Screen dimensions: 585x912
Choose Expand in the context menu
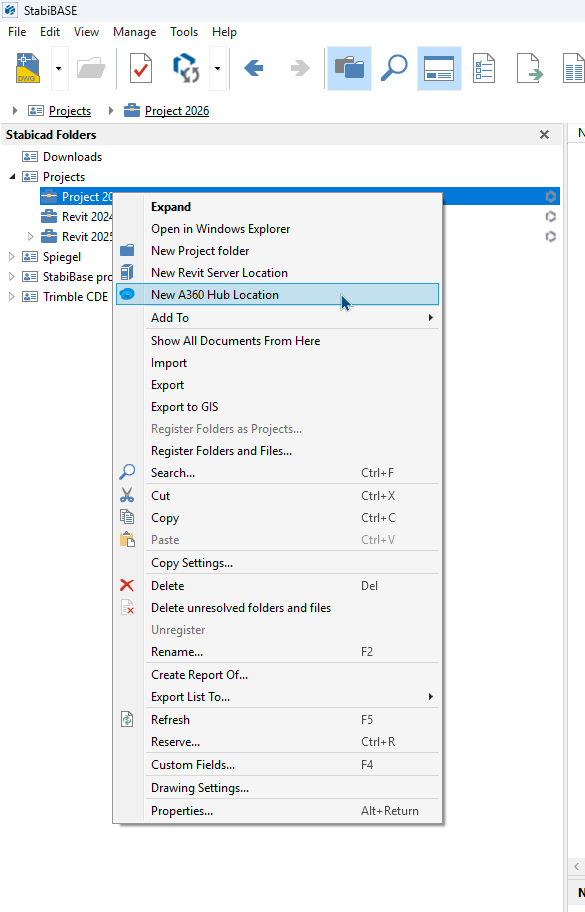tap(277, 207)
